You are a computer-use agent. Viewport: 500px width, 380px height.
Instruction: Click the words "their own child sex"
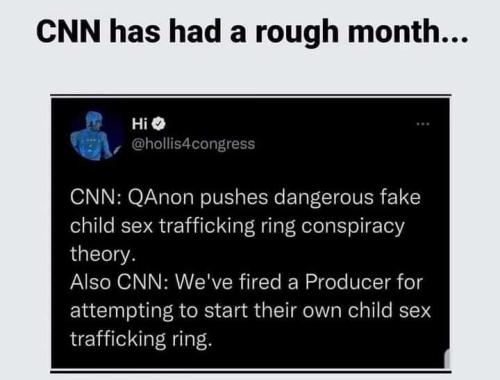(x=342, y=311)
